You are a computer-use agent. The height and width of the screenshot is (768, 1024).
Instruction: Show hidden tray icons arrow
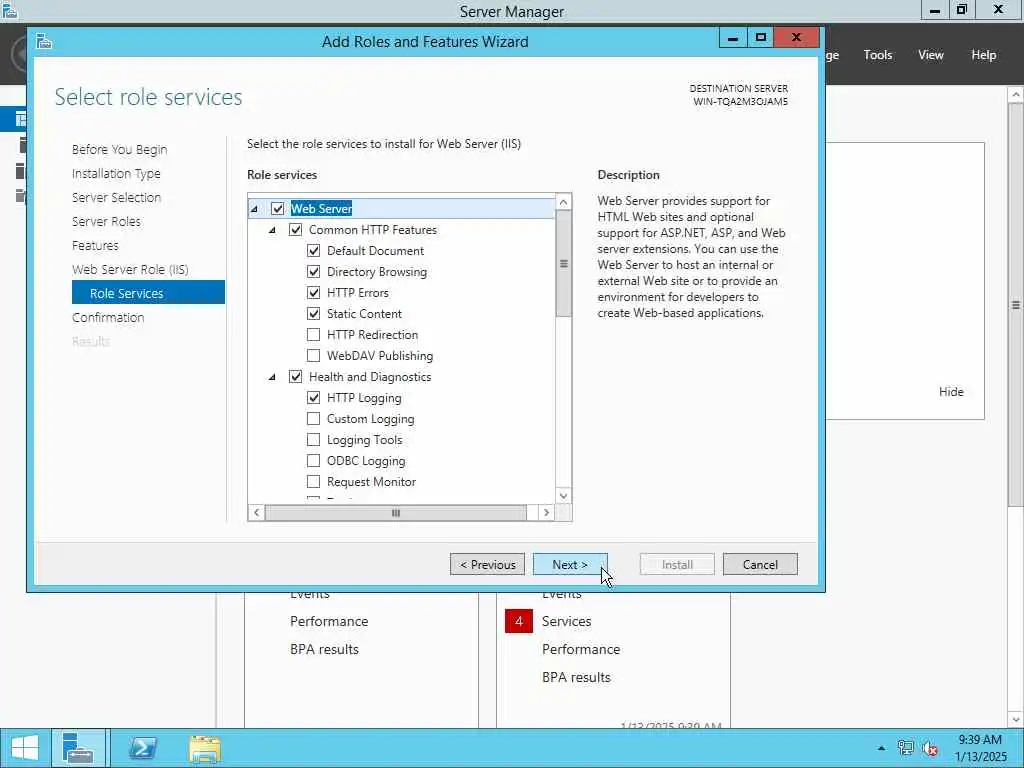pos(881,748)
